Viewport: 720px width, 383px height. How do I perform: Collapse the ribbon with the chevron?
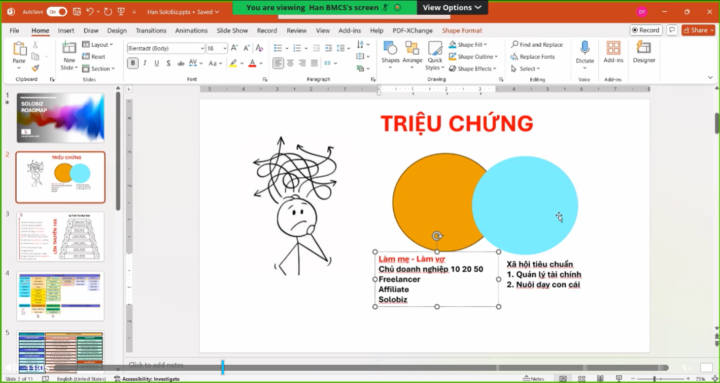[710, 78]
